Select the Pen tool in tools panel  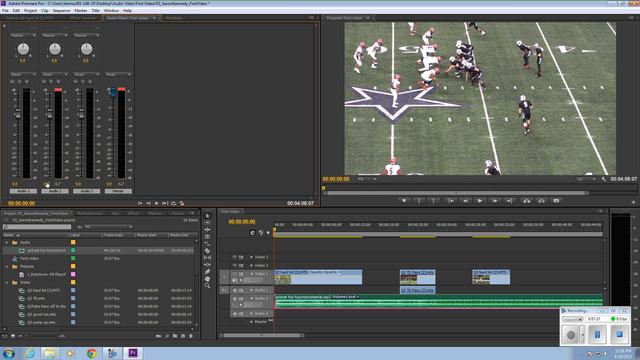(x=207, y=271)
